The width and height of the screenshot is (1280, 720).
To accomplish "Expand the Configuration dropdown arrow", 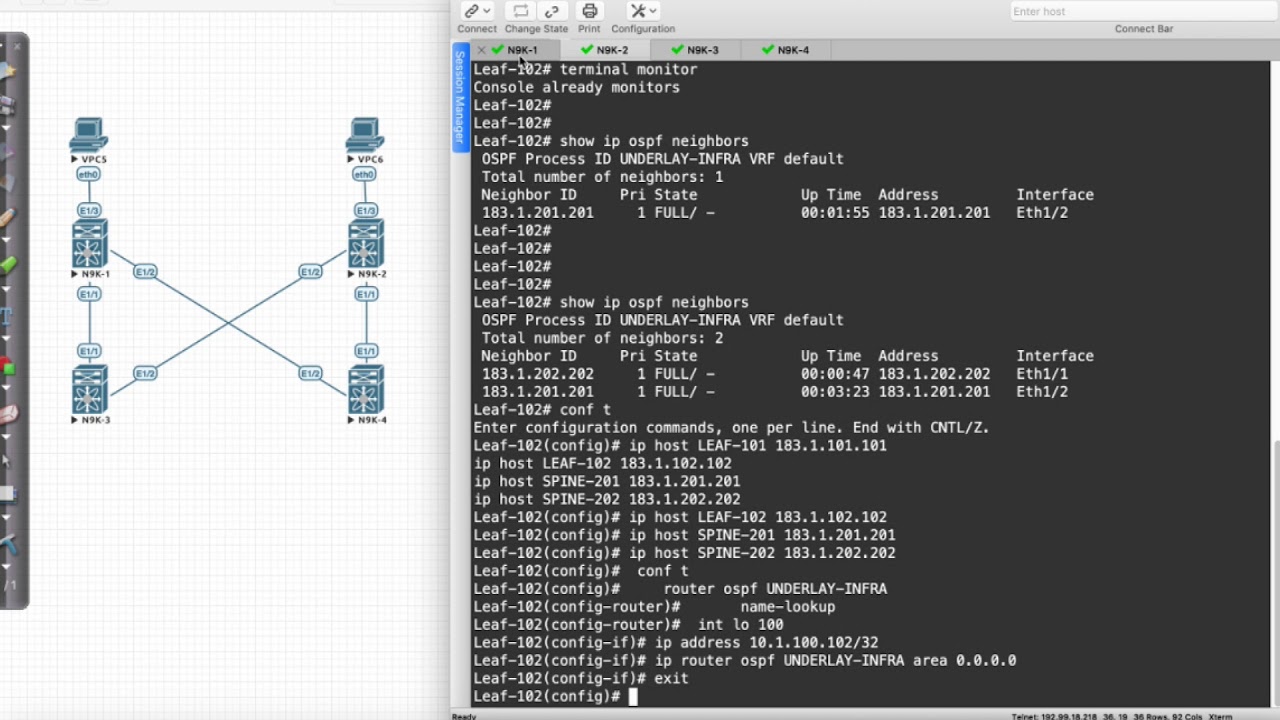I will [x=653, y=11].
